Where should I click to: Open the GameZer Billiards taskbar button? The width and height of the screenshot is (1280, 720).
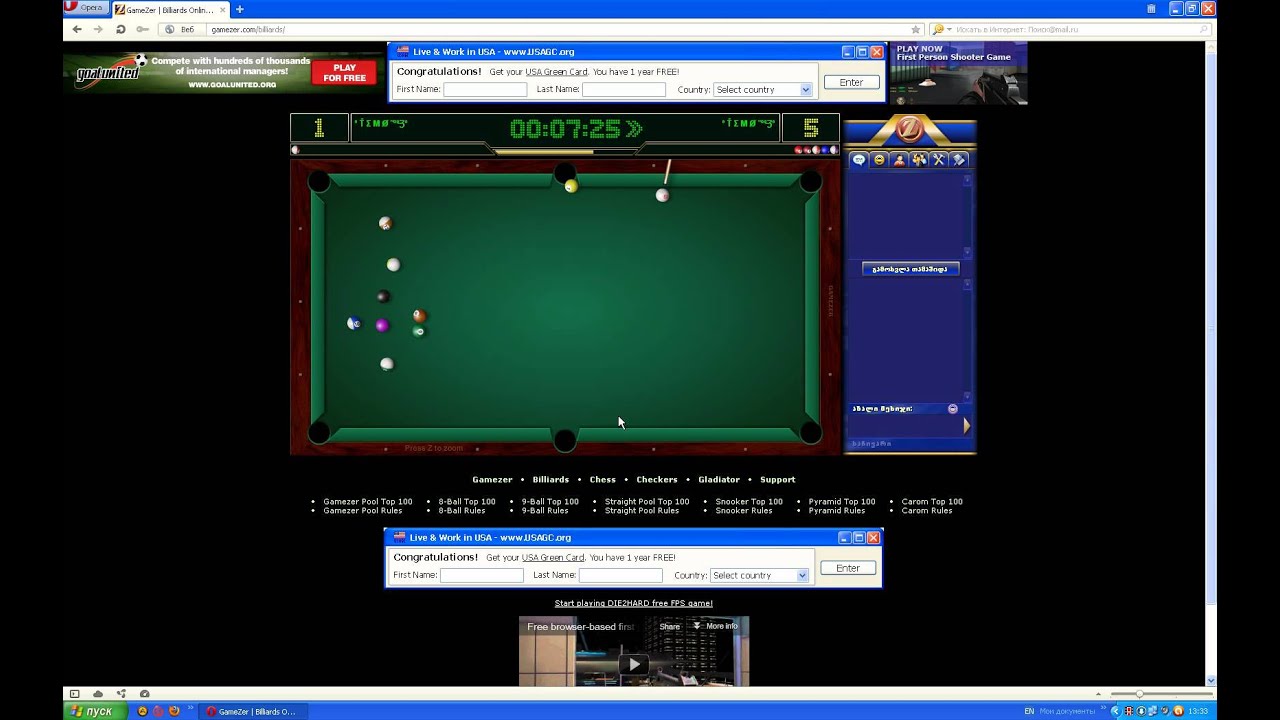tap(250, 711)
